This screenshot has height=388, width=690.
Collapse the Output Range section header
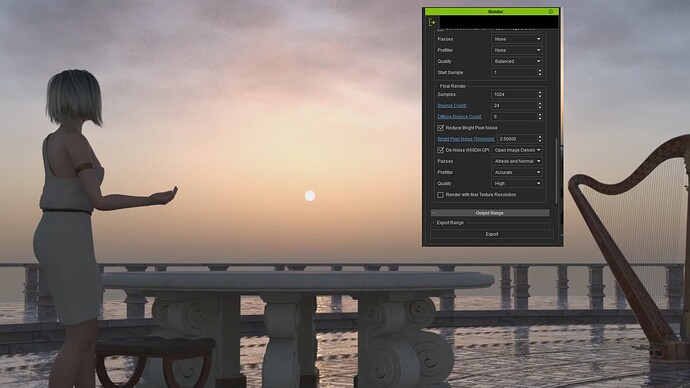point(490,213)
